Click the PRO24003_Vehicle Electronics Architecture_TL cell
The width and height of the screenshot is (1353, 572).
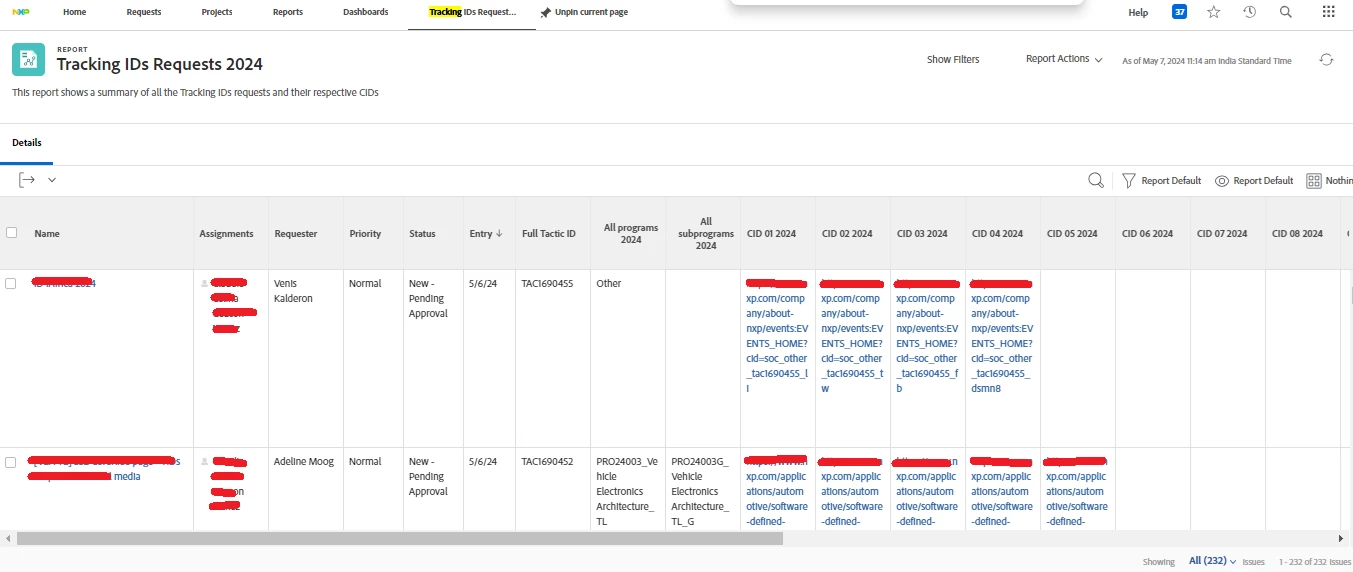(627, 491)
